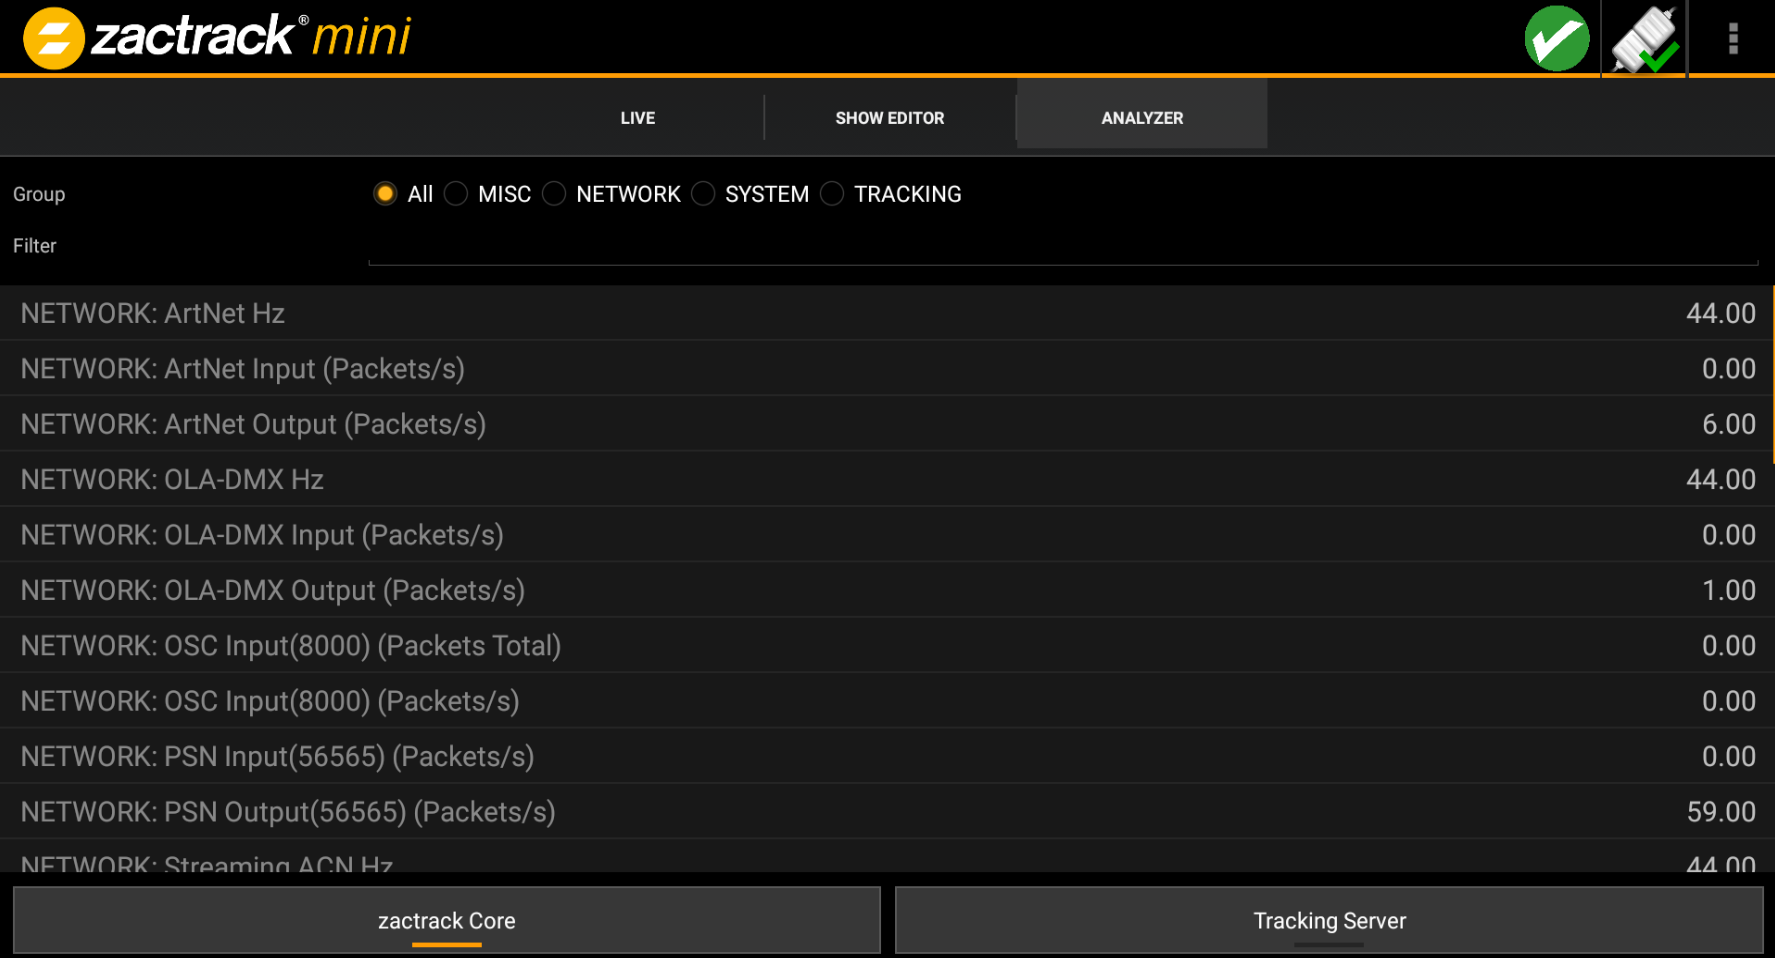This screenshot has width=1775, height=958.
Task: Switch to Tracking Server view
Action: pos(1329,920)
